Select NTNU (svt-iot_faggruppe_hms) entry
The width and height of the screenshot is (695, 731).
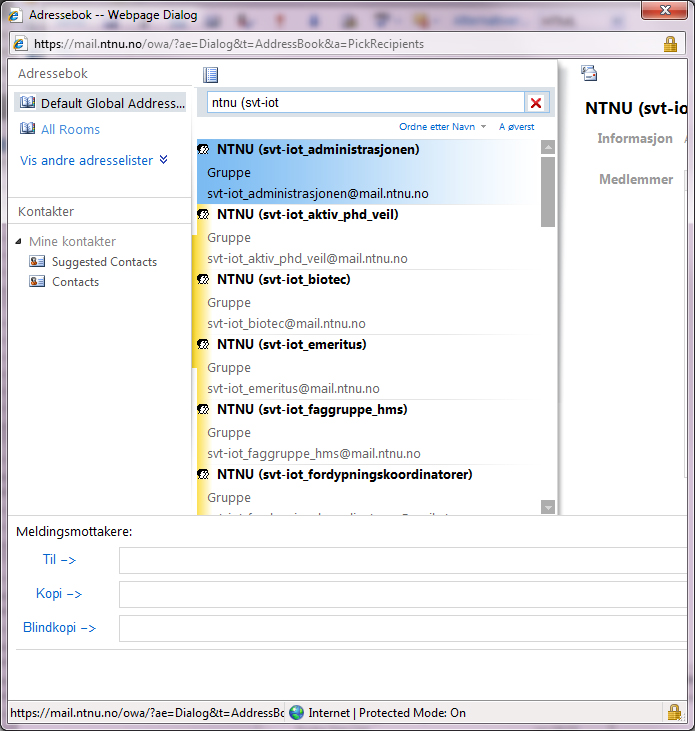tap(368, 432)
